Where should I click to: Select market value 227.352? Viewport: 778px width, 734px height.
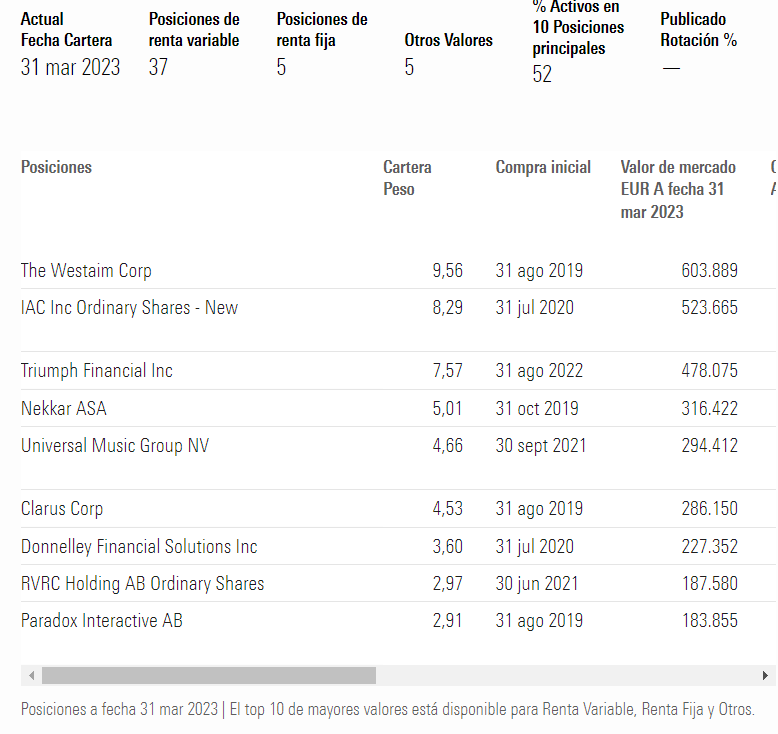coord(710,546)
